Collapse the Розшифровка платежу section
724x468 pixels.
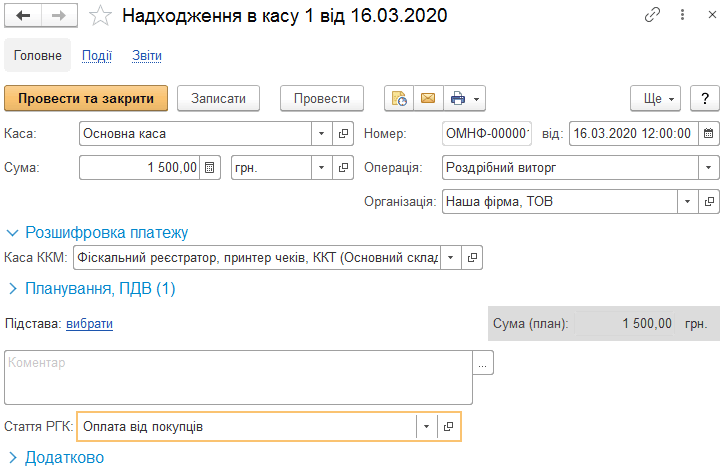coord(97,233)
